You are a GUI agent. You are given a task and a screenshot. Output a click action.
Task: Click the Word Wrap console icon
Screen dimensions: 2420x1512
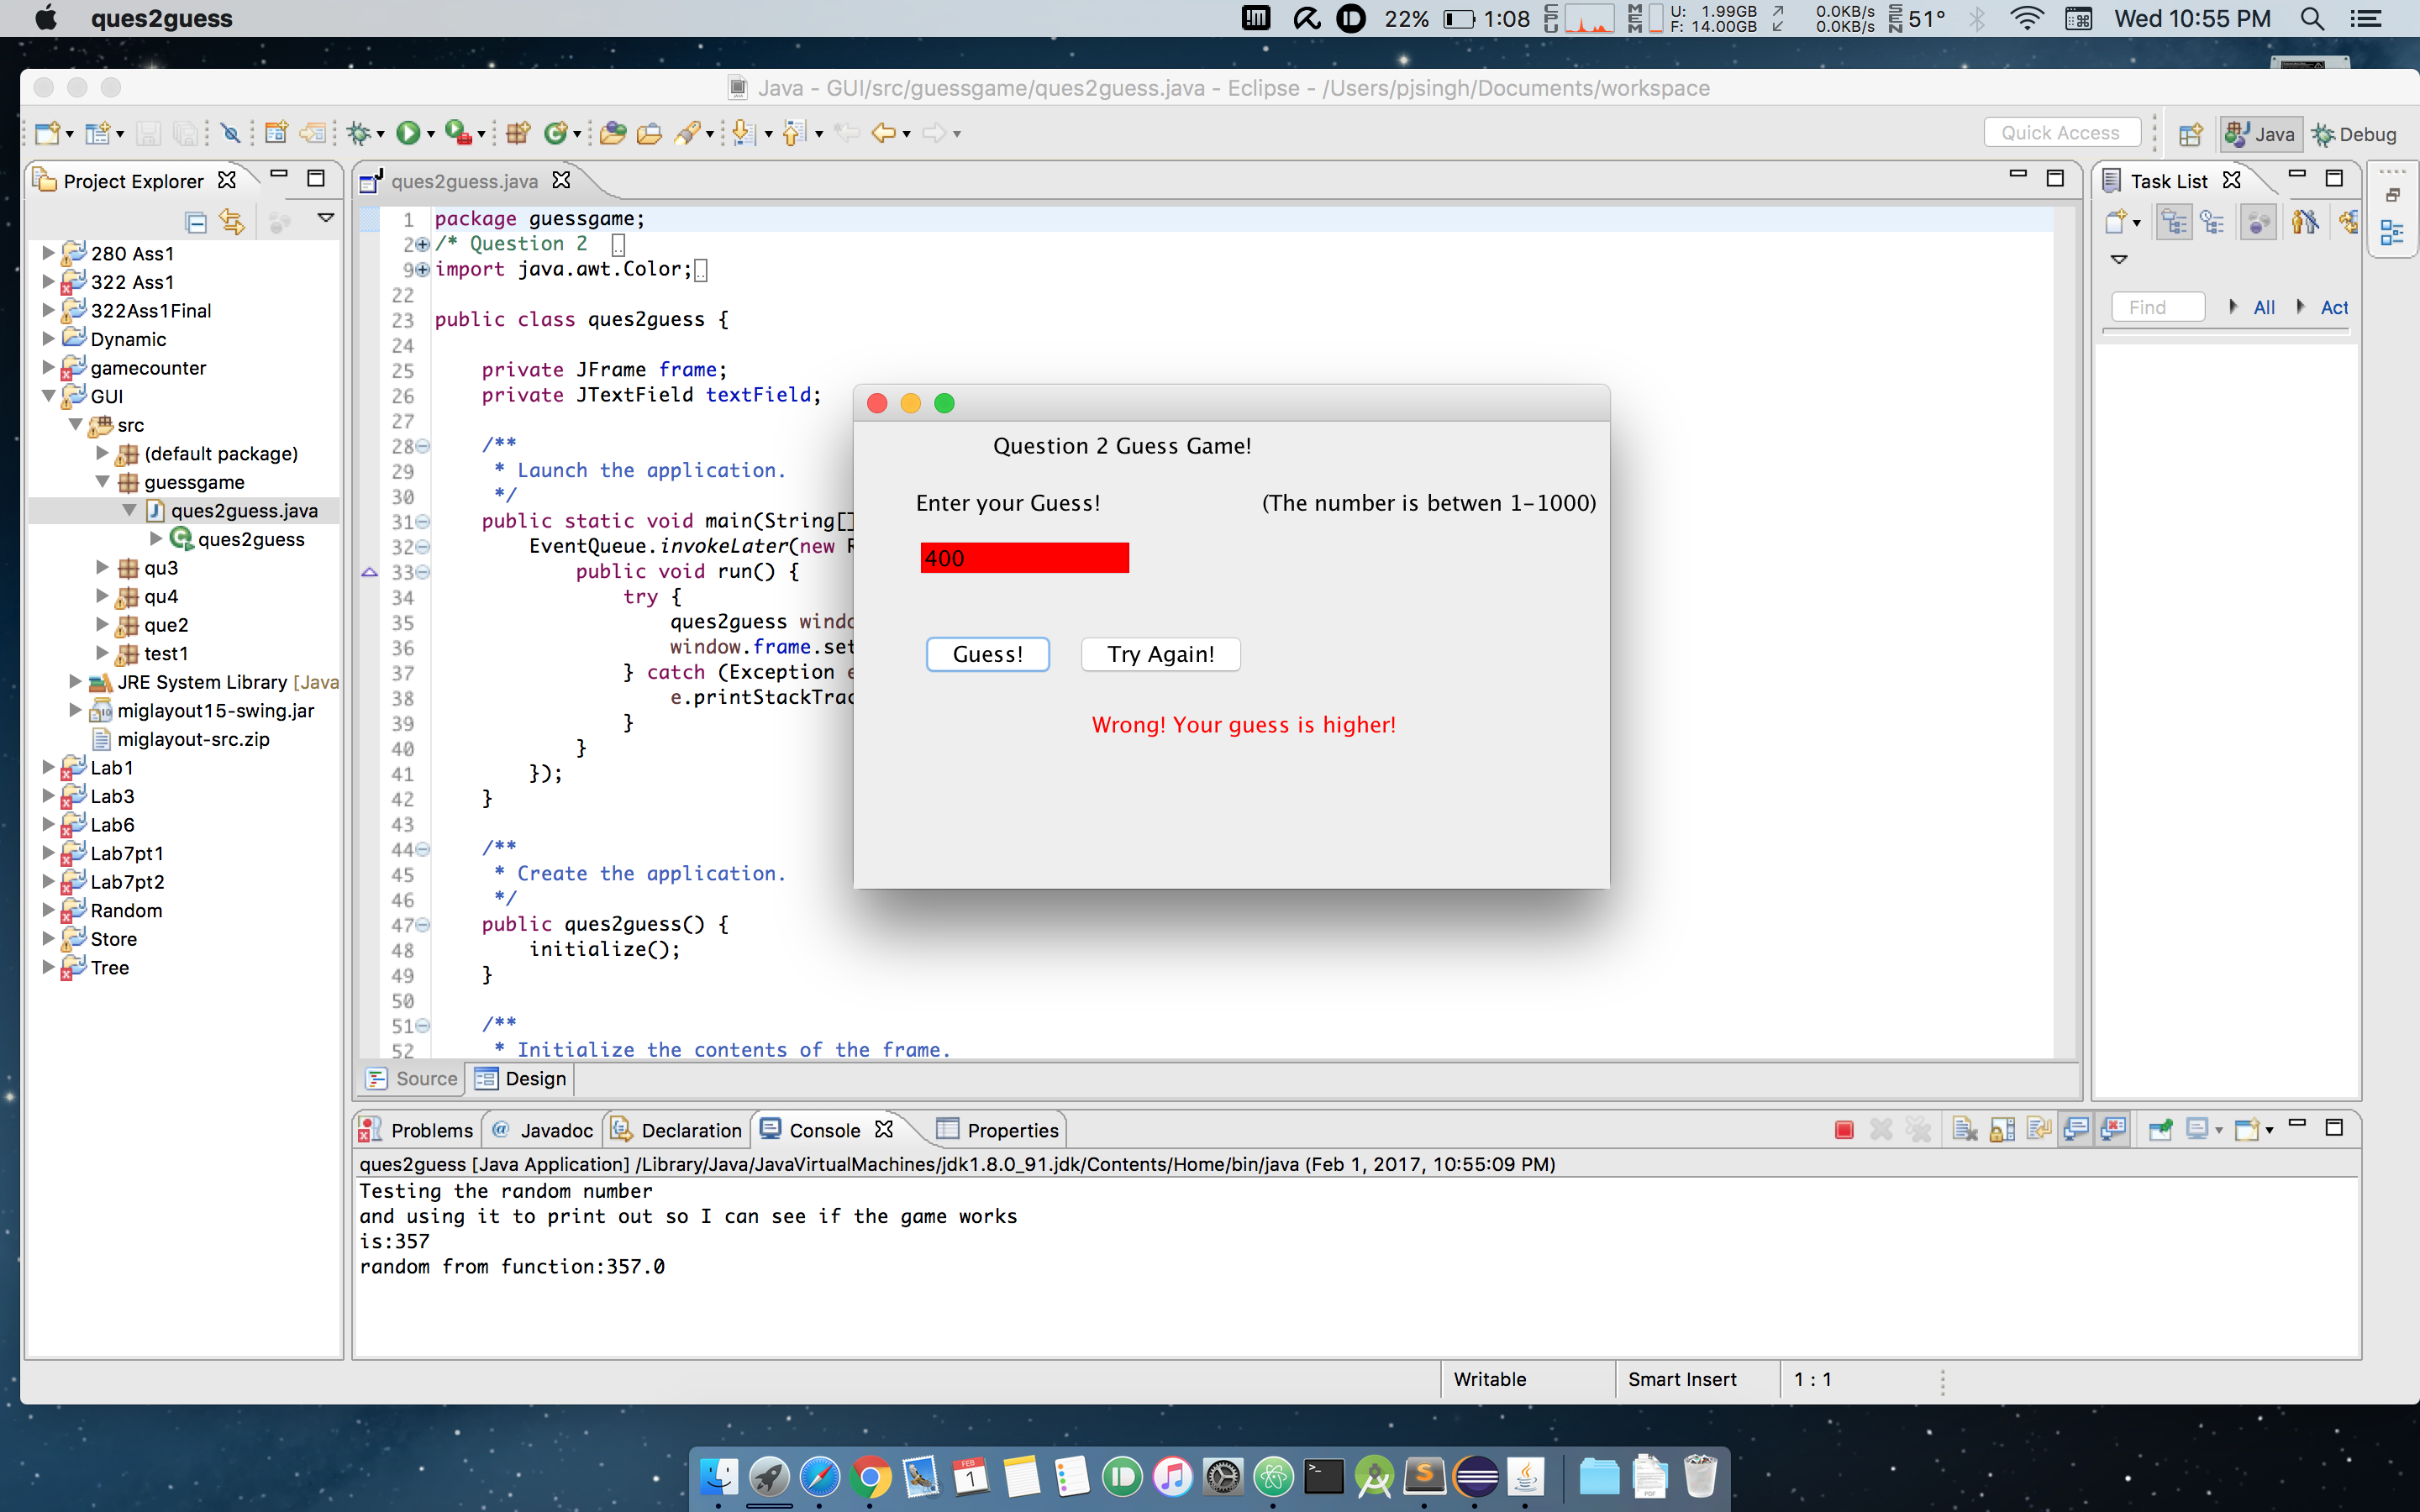[x=2039, y=1130]
